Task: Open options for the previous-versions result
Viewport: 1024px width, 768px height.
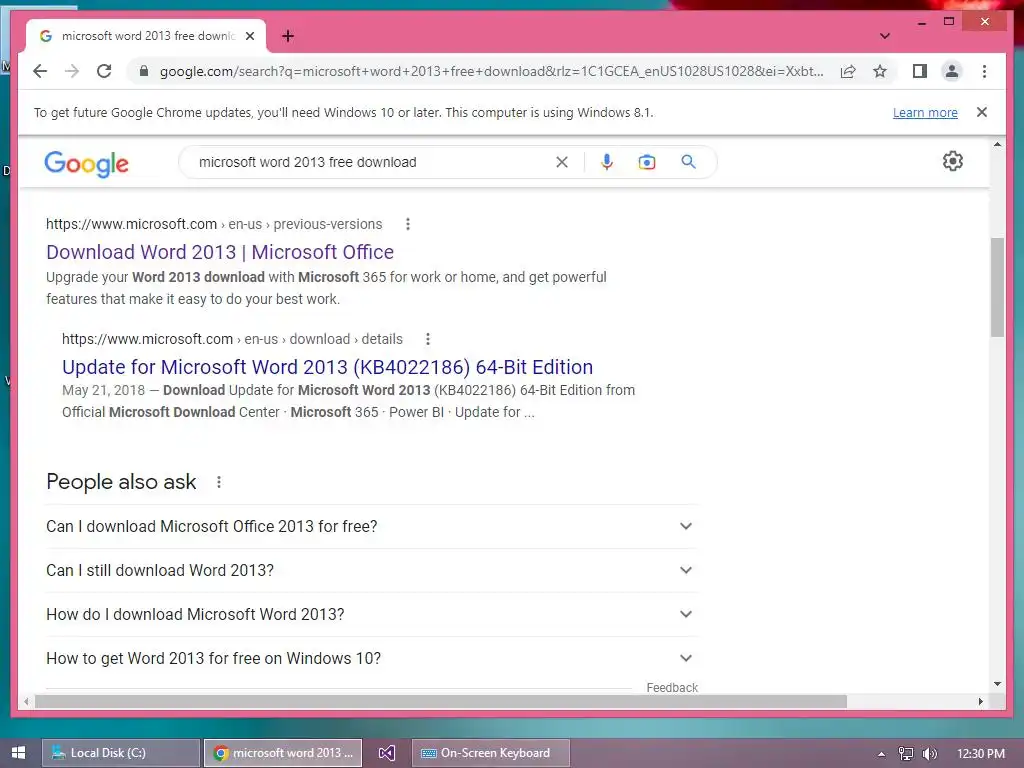Action: (x=408, y=224)
